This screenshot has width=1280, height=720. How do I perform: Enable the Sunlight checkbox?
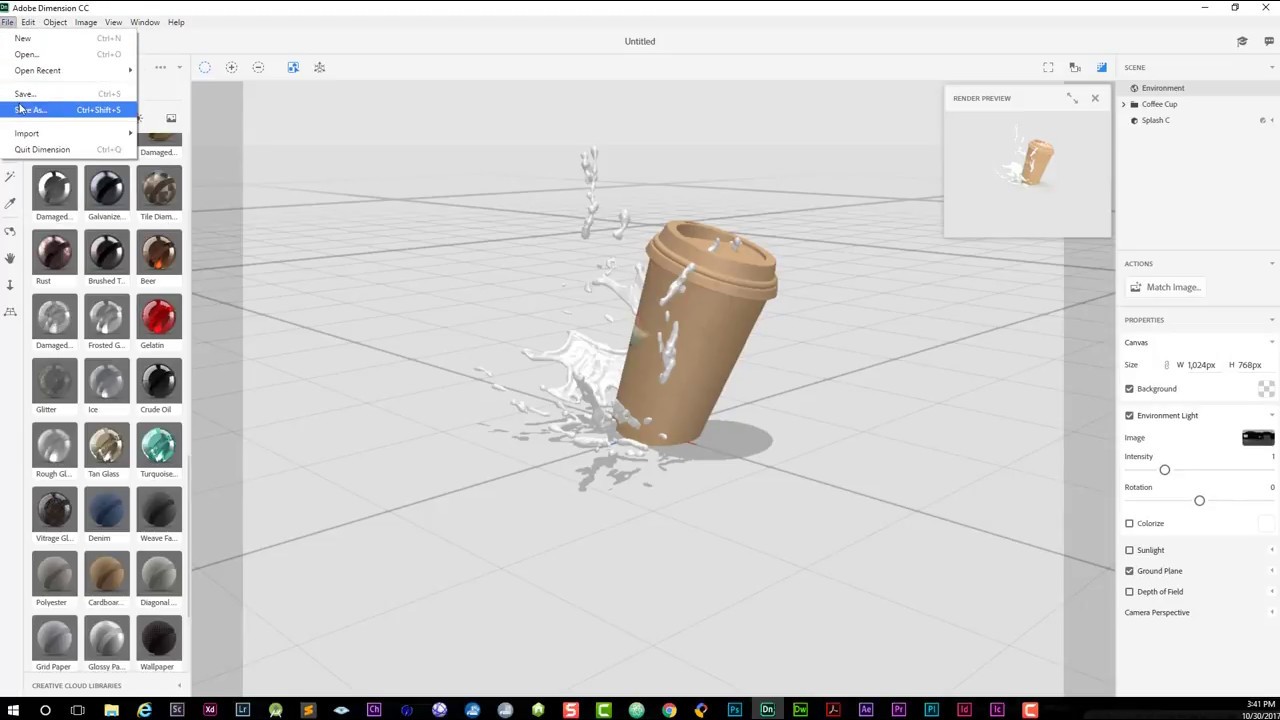click(1130, 550)
